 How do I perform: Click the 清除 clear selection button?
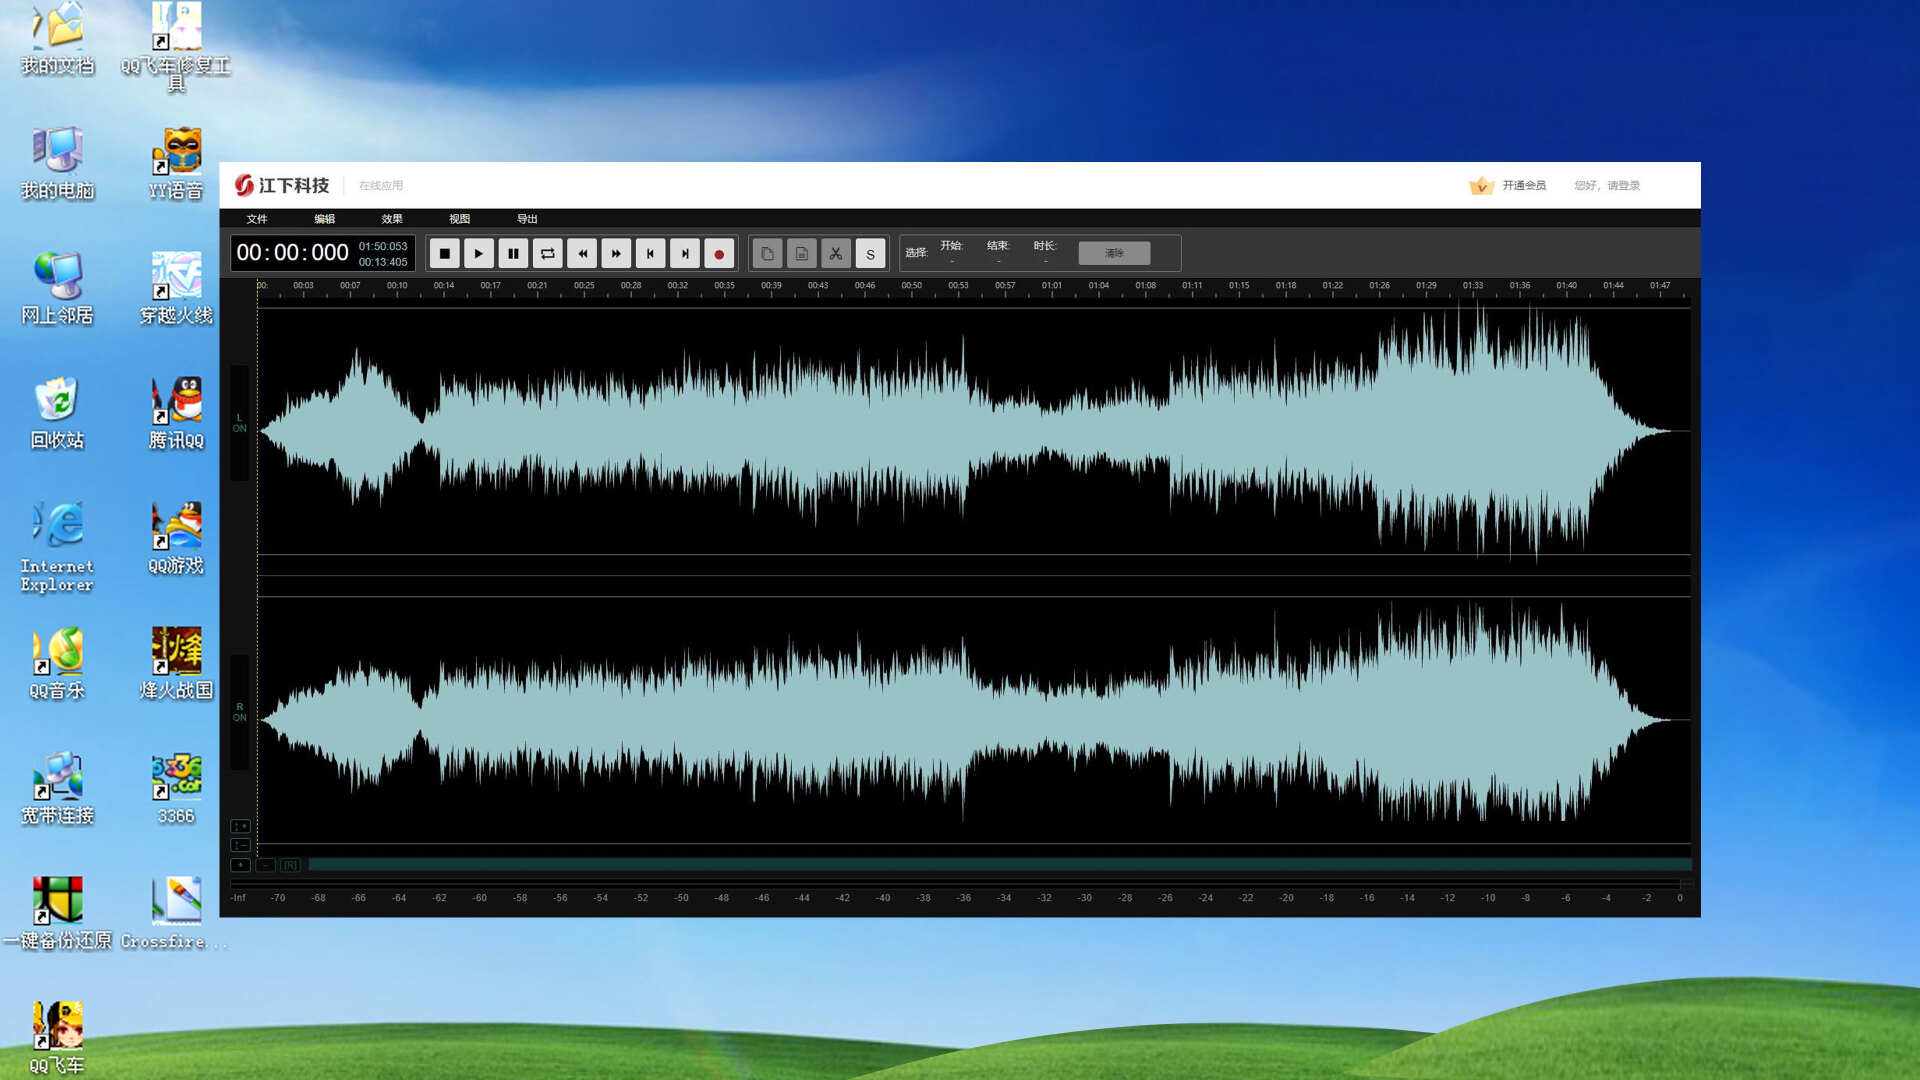[1114, 253]
